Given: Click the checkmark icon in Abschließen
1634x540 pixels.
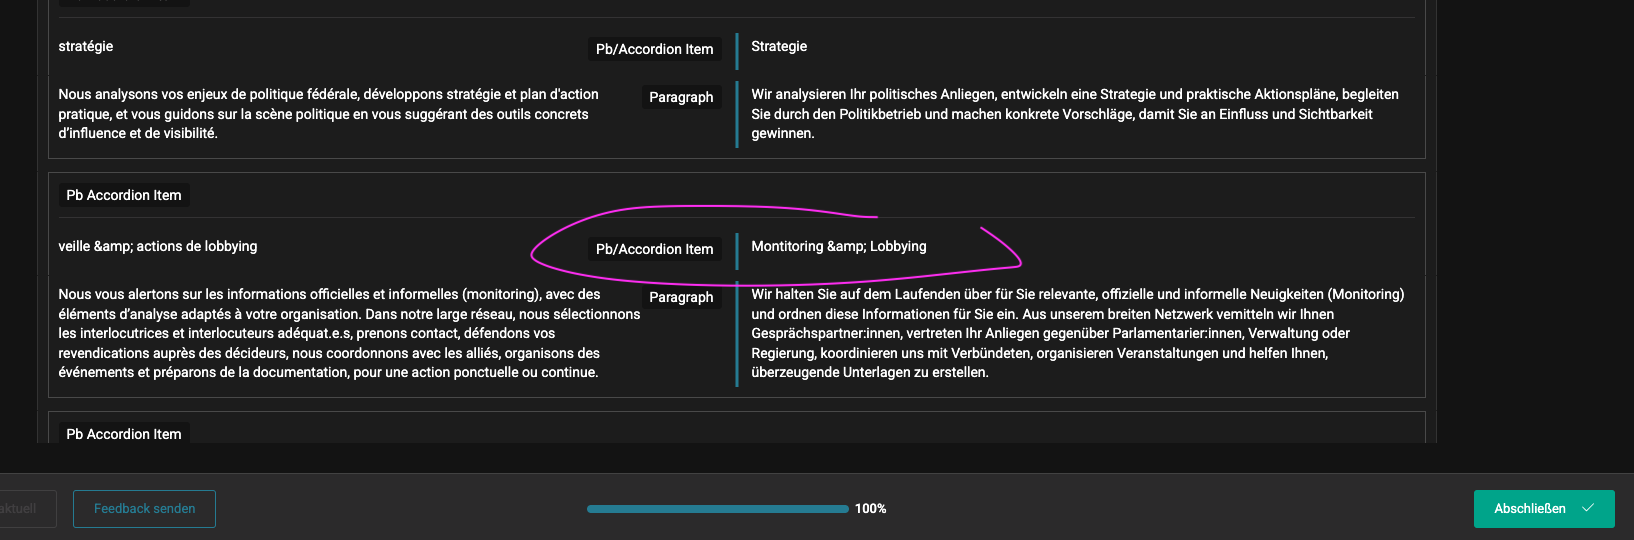Looking at the screenshot, I should 1588,508.
